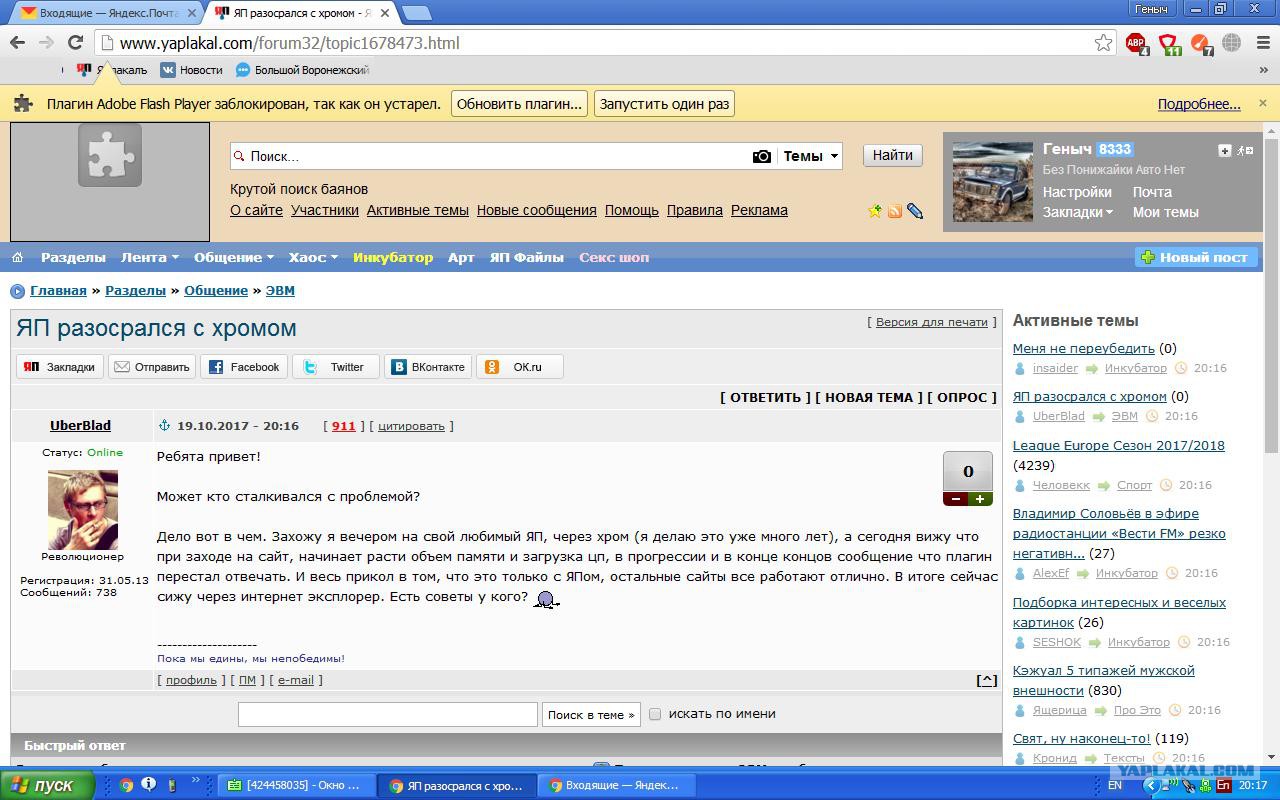Reload the page with the refresh icon
Screen dimensions: 1280x800
75,42
